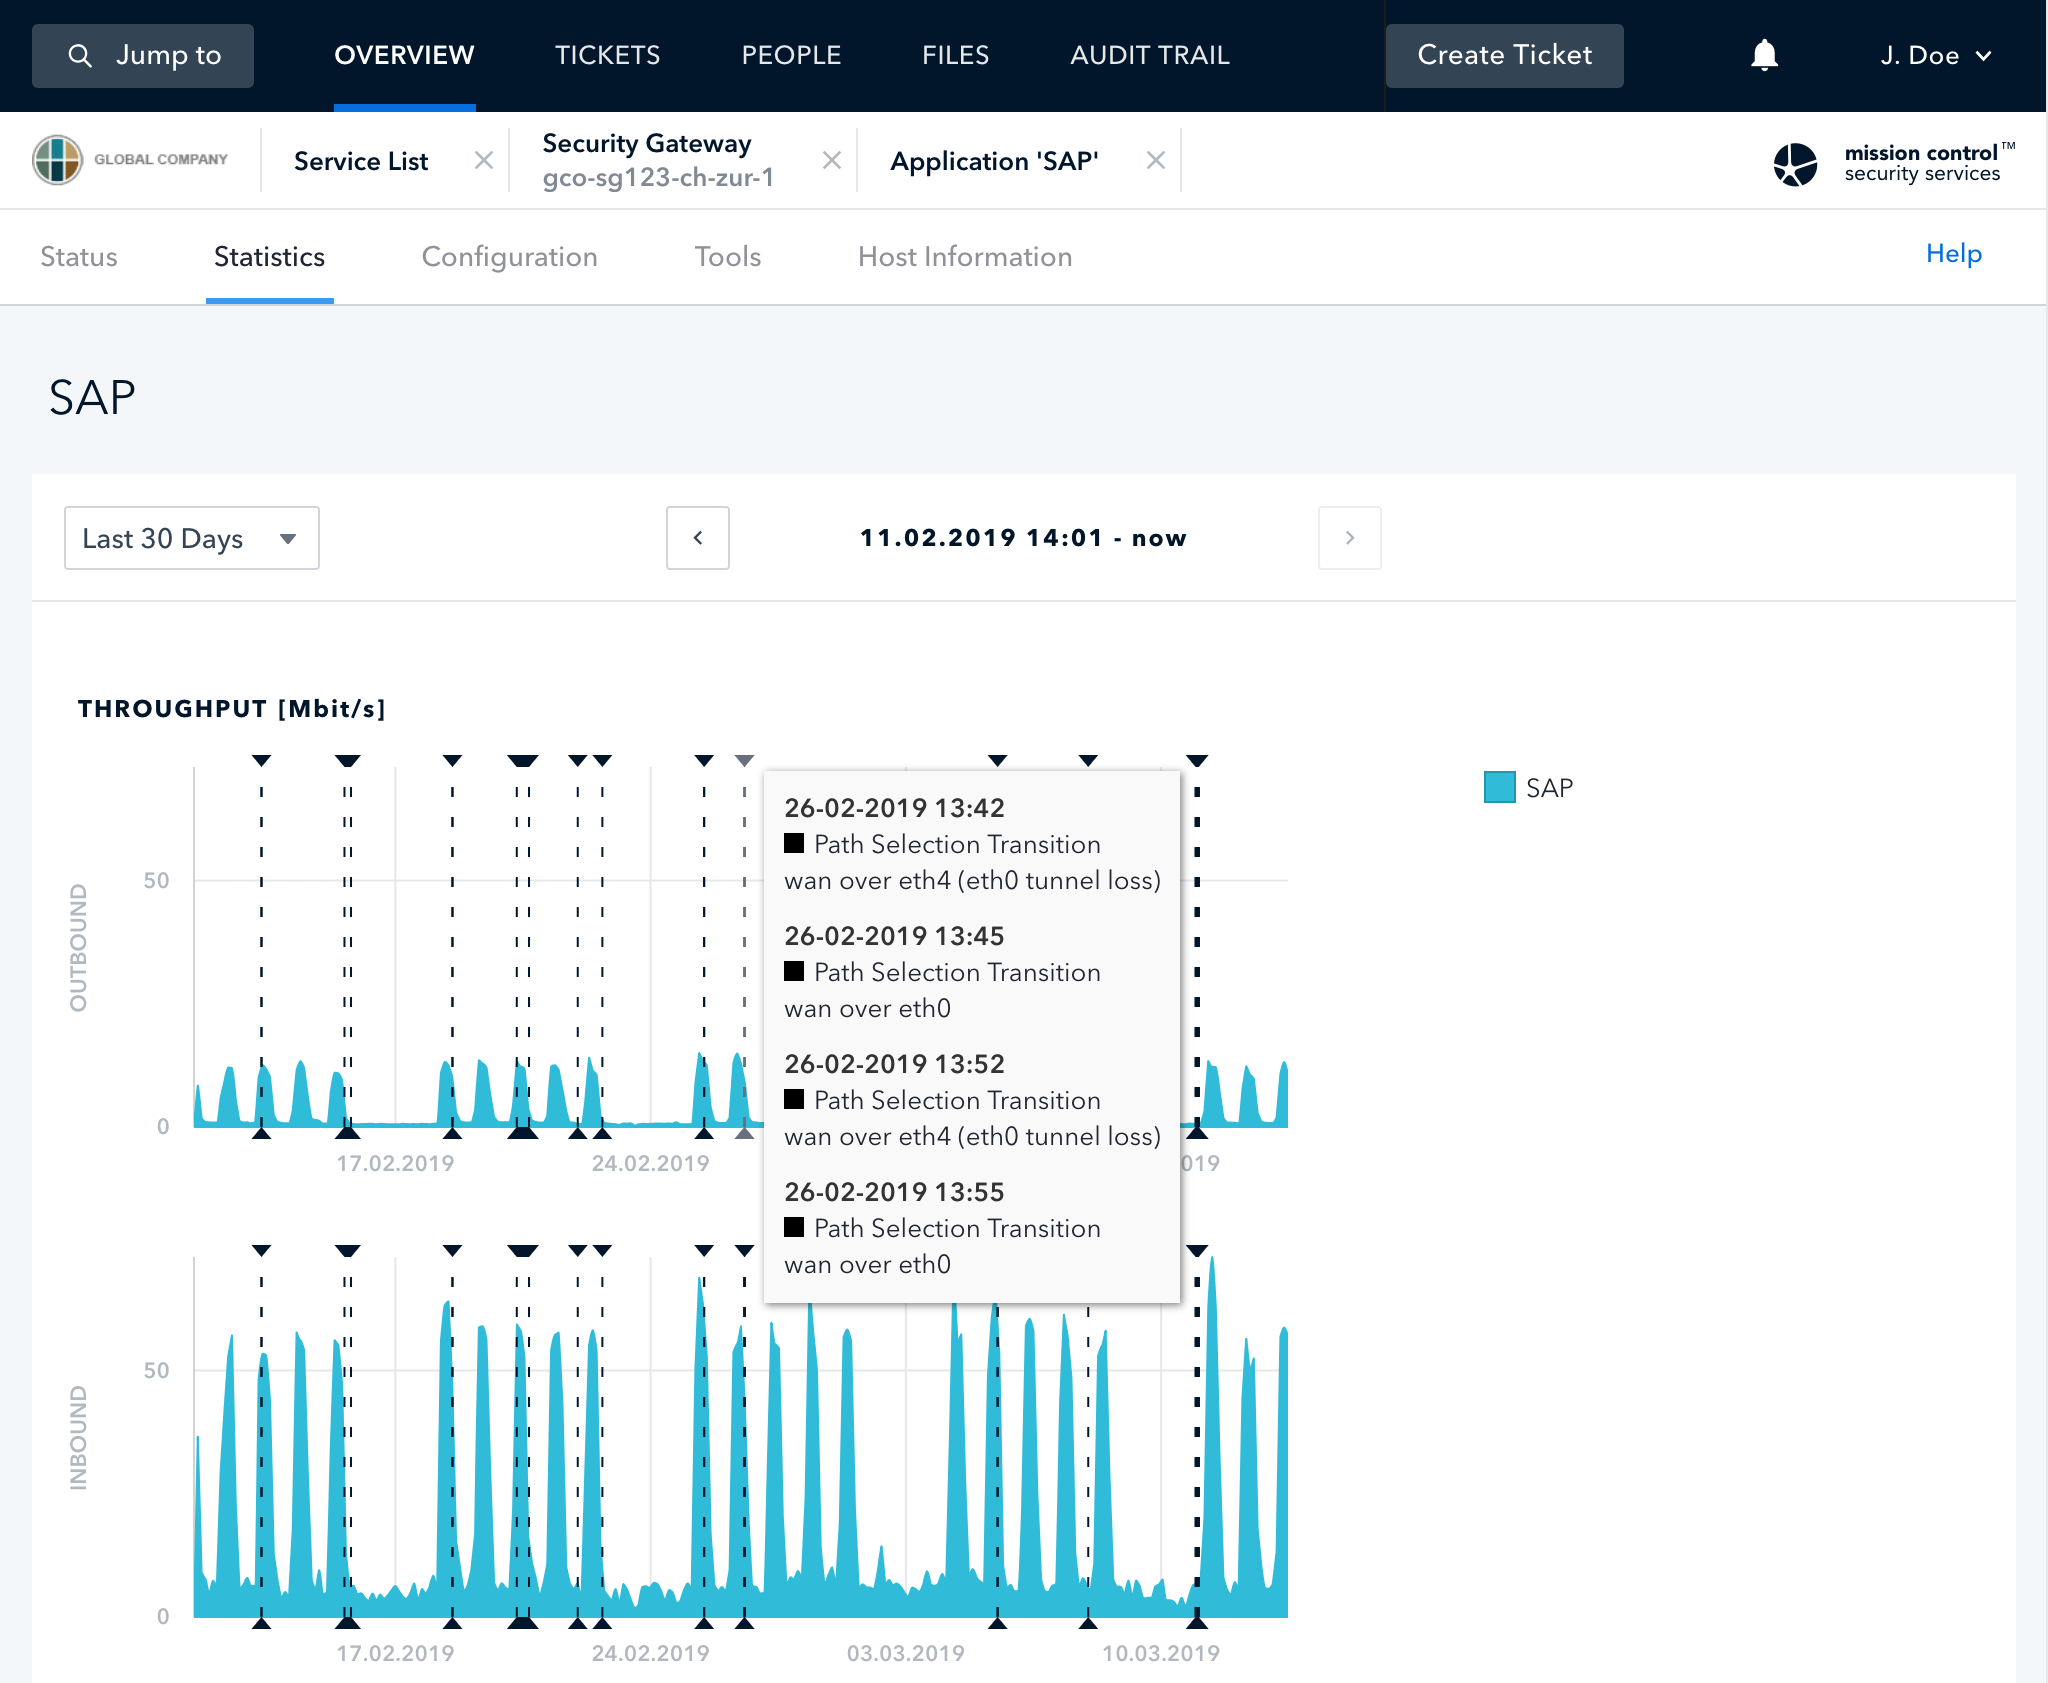Open the Last 30 Days dropdown
This screenshot has width=2048, height=1683.
[192, 538]
